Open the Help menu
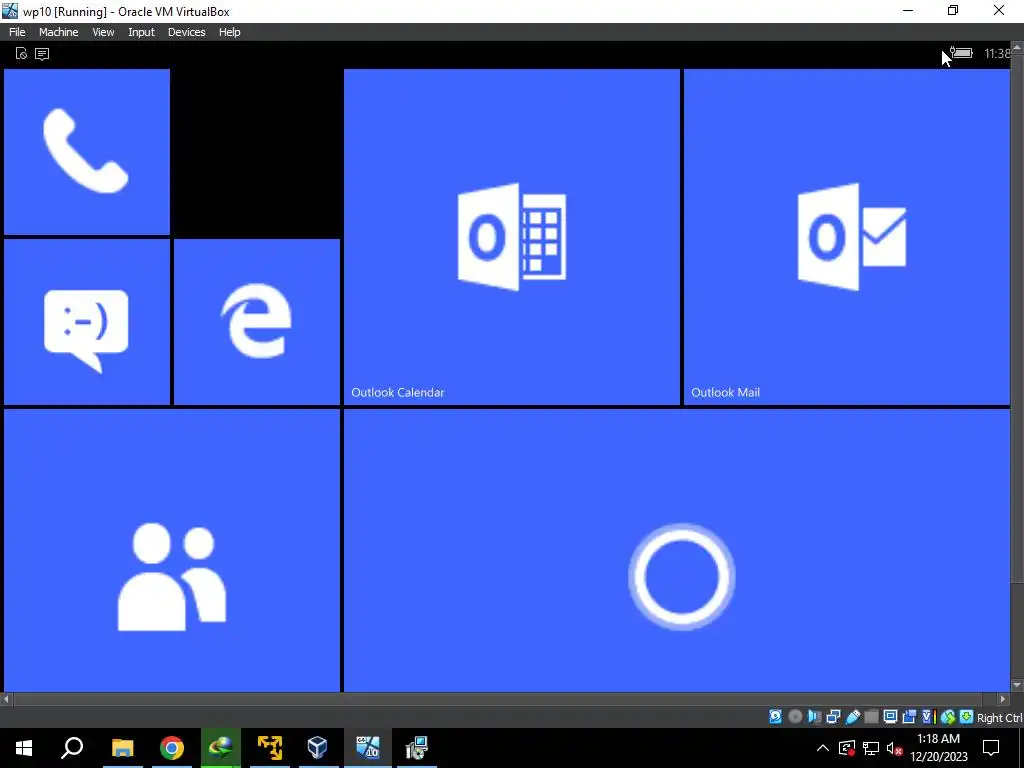 [x=229, y=32]
